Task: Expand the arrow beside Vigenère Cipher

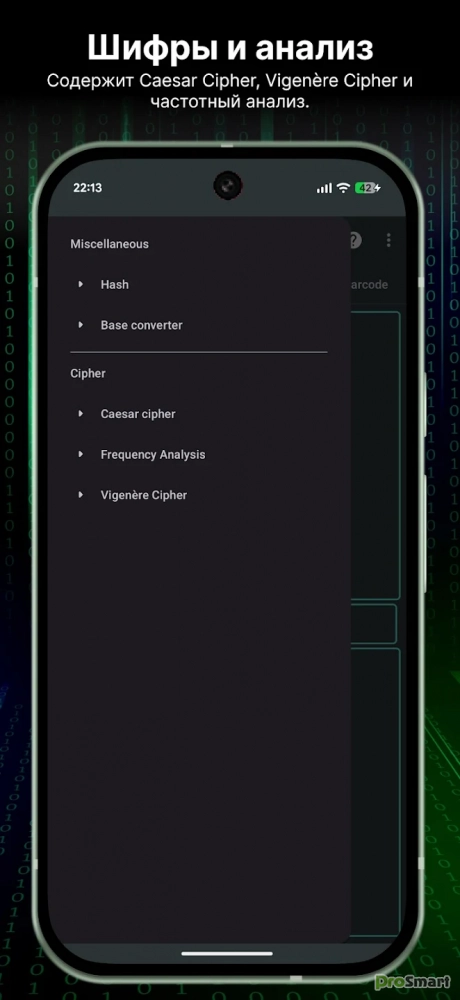Action: tap(80, 494)
